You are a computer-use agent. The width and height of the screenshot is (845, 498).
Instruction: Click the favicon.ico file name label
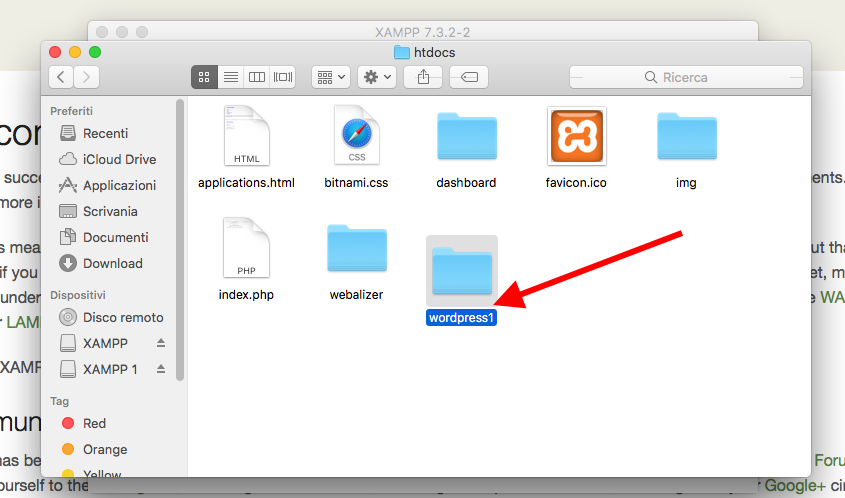(576, 183)
